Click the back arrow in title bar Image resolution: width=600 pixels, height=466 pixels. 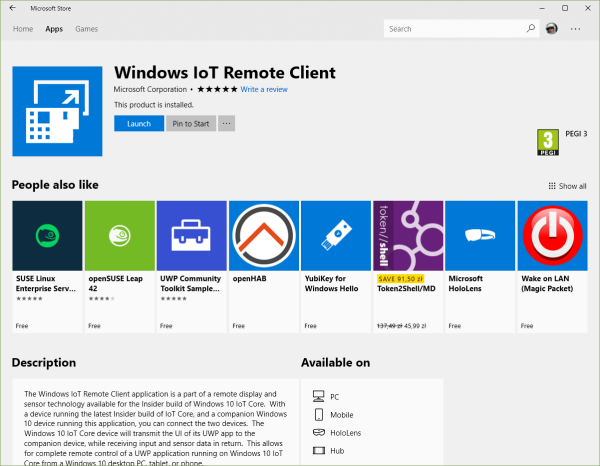pos(13,8)
